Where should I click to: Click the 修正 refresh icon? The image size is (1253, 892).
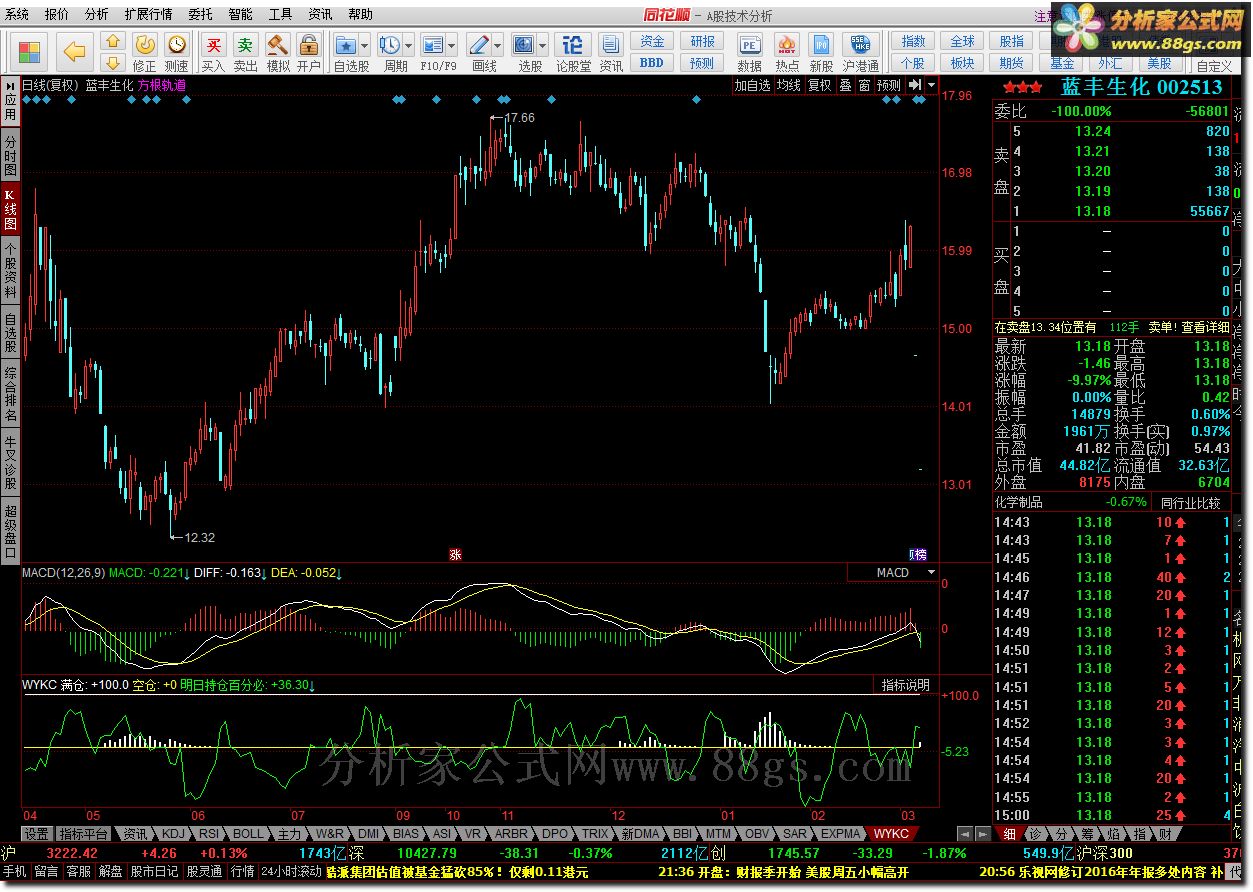145,51
